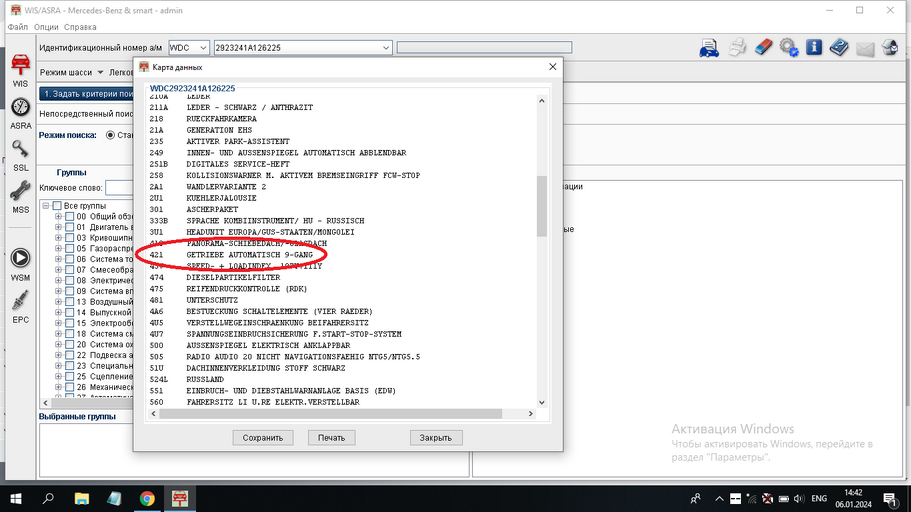Viewport: 911px width, 512px height.
Task: Select line 235 AKTIVER PARK-ASSISTENT
Action: click(x=220, y=142)
